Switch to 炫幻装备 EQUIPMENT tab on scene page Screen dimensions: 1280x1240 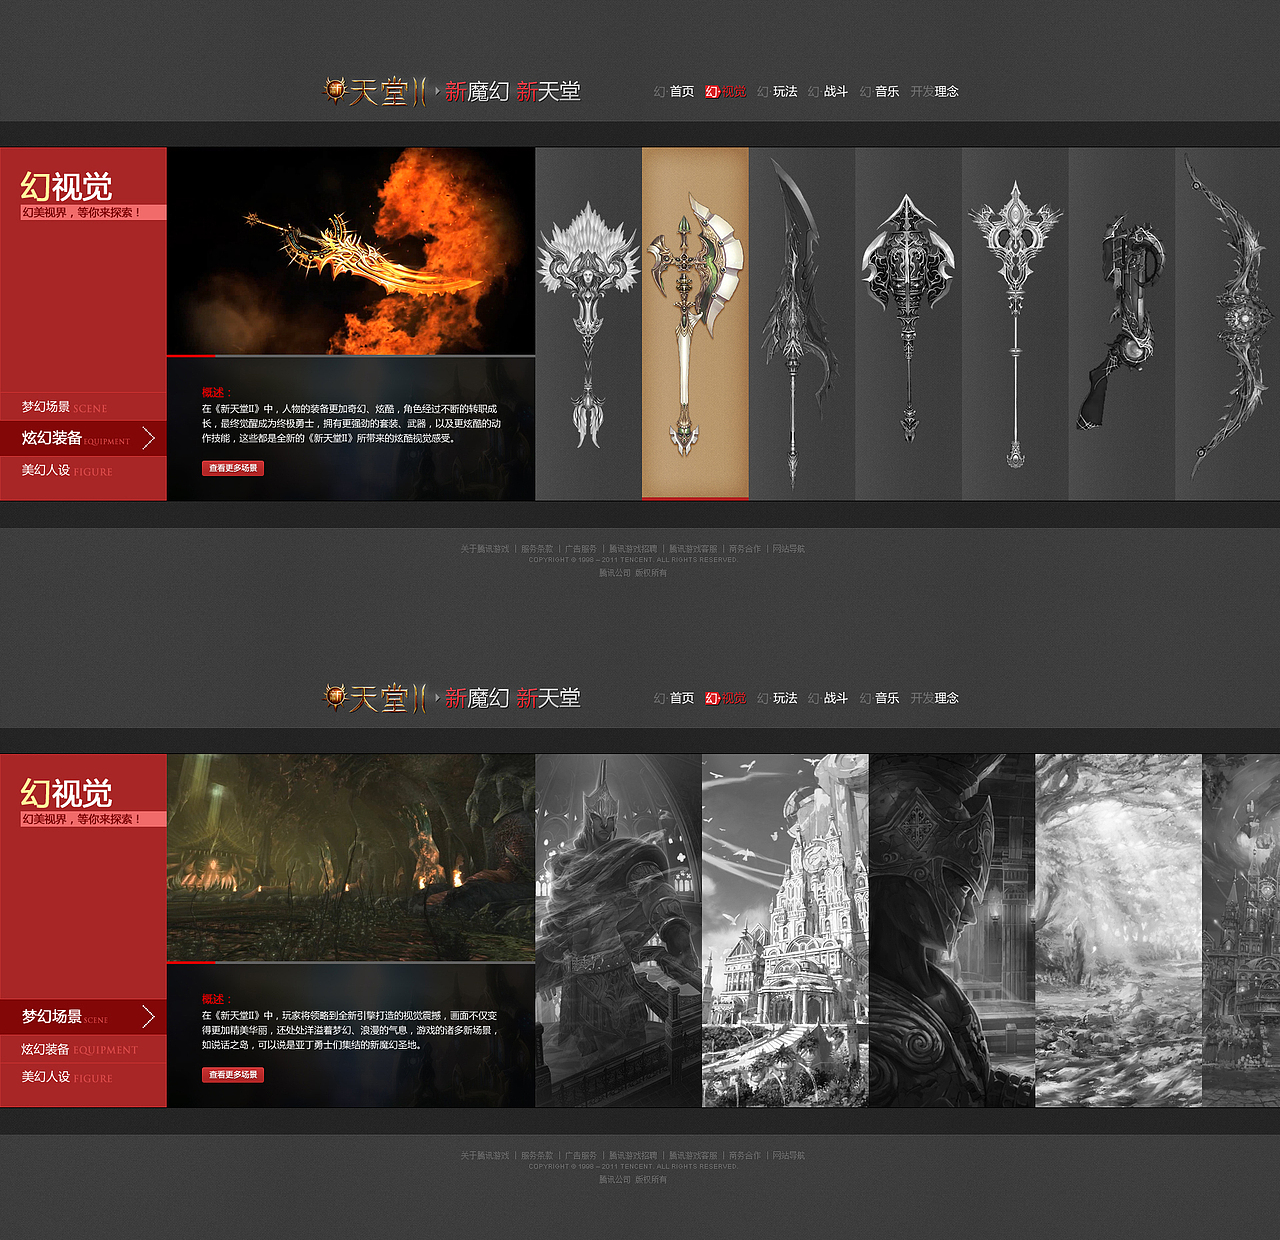point(83,1049)
